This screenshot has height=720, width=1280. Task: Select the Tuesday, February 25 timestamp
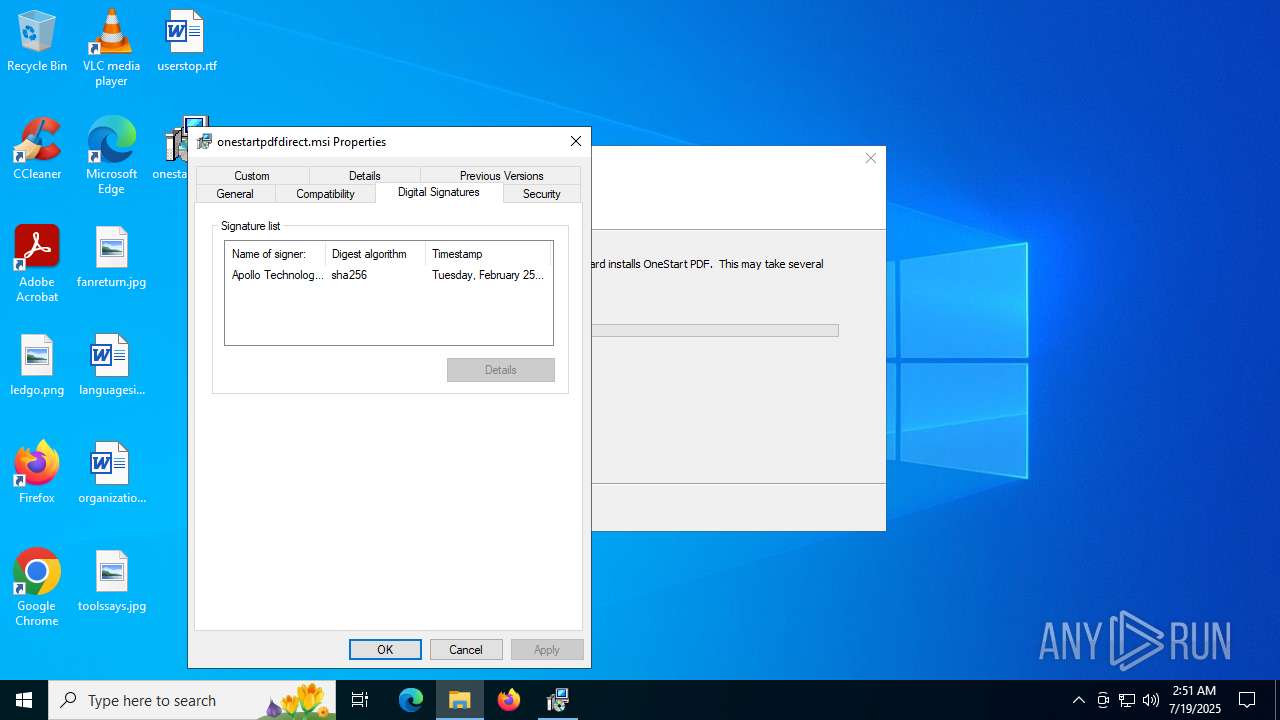pyautogui.click(x=488, y=275)
